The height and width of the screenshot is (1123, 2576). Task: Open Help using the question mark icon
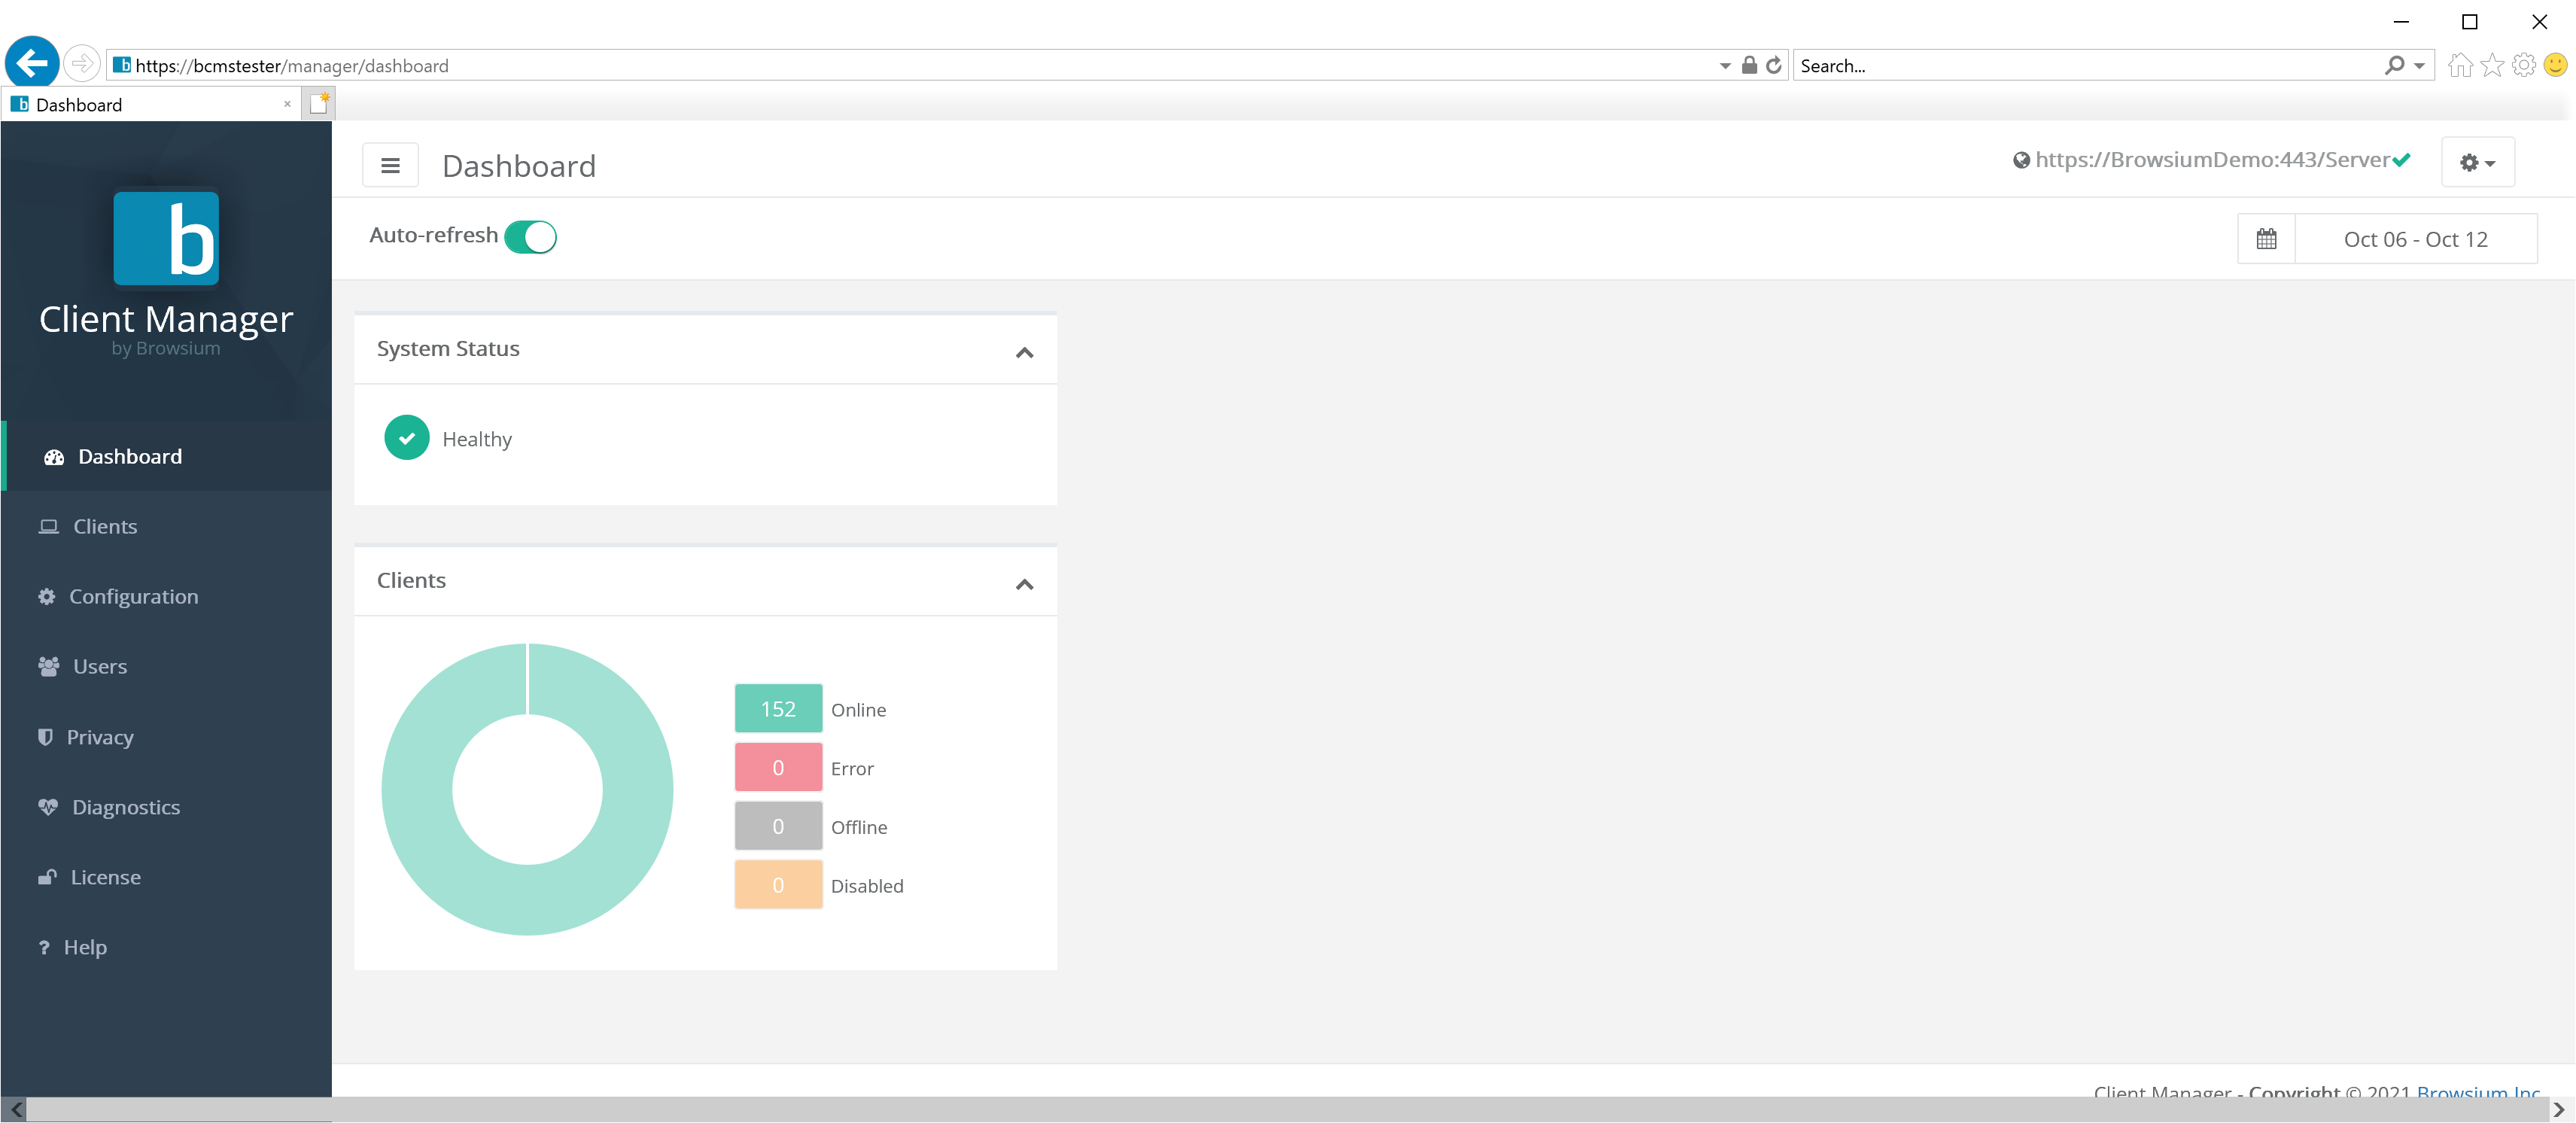pos(44,946)
